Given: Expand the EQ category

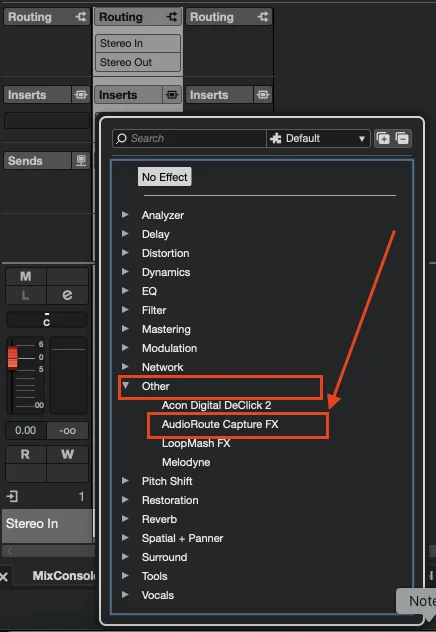Looking at the screenshot, I should [x=125, y=290].
